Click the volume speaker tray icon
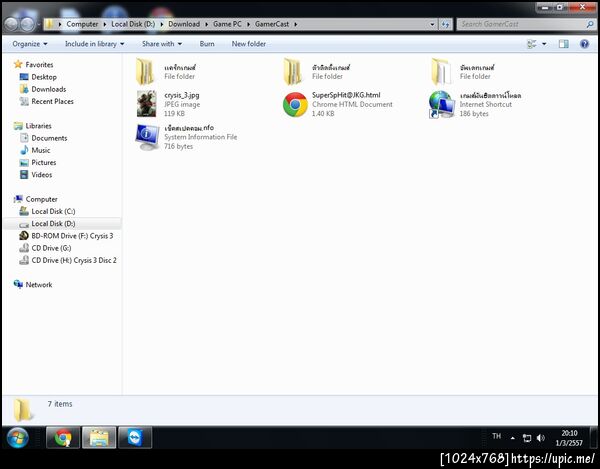 tap(541, 438)
